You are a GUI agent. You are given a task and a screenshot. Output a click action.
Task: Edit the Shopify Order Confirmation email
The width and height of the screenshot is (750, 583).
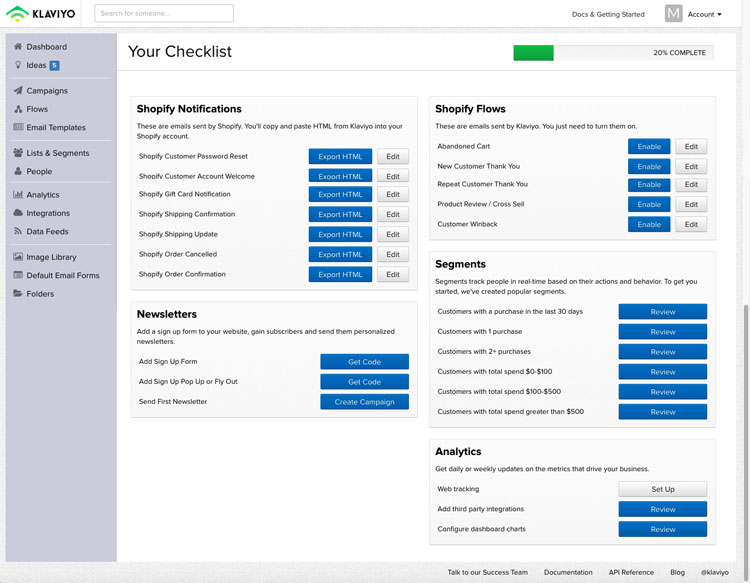click(393, 275)
